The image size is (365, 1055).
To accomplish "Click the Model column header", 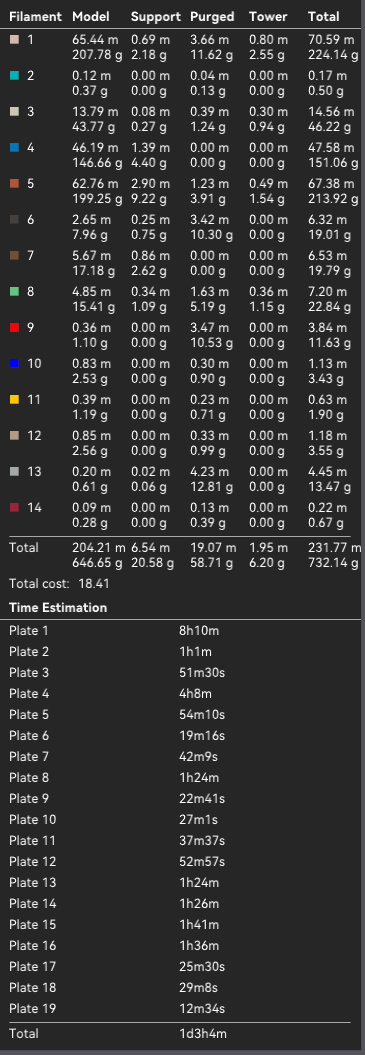I will coord(90,17).
